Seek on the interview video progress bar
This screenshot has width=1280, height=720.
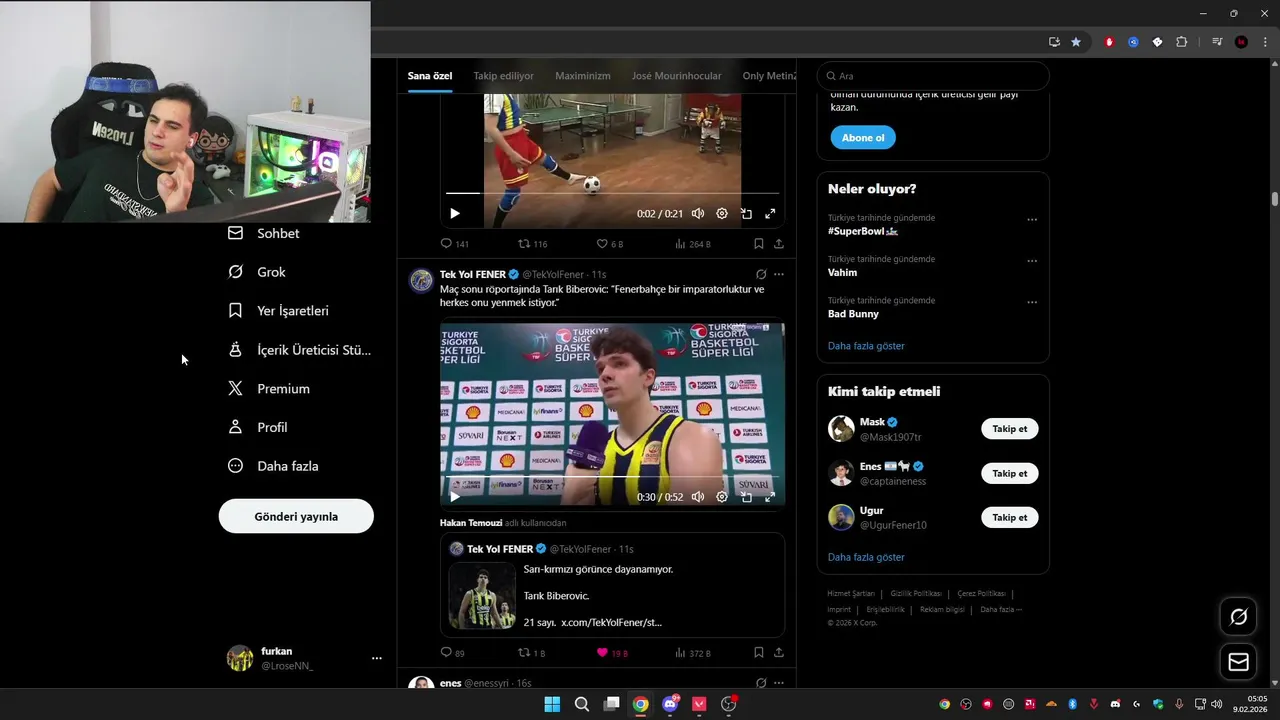pyautogui.click(x=612, y=477)
